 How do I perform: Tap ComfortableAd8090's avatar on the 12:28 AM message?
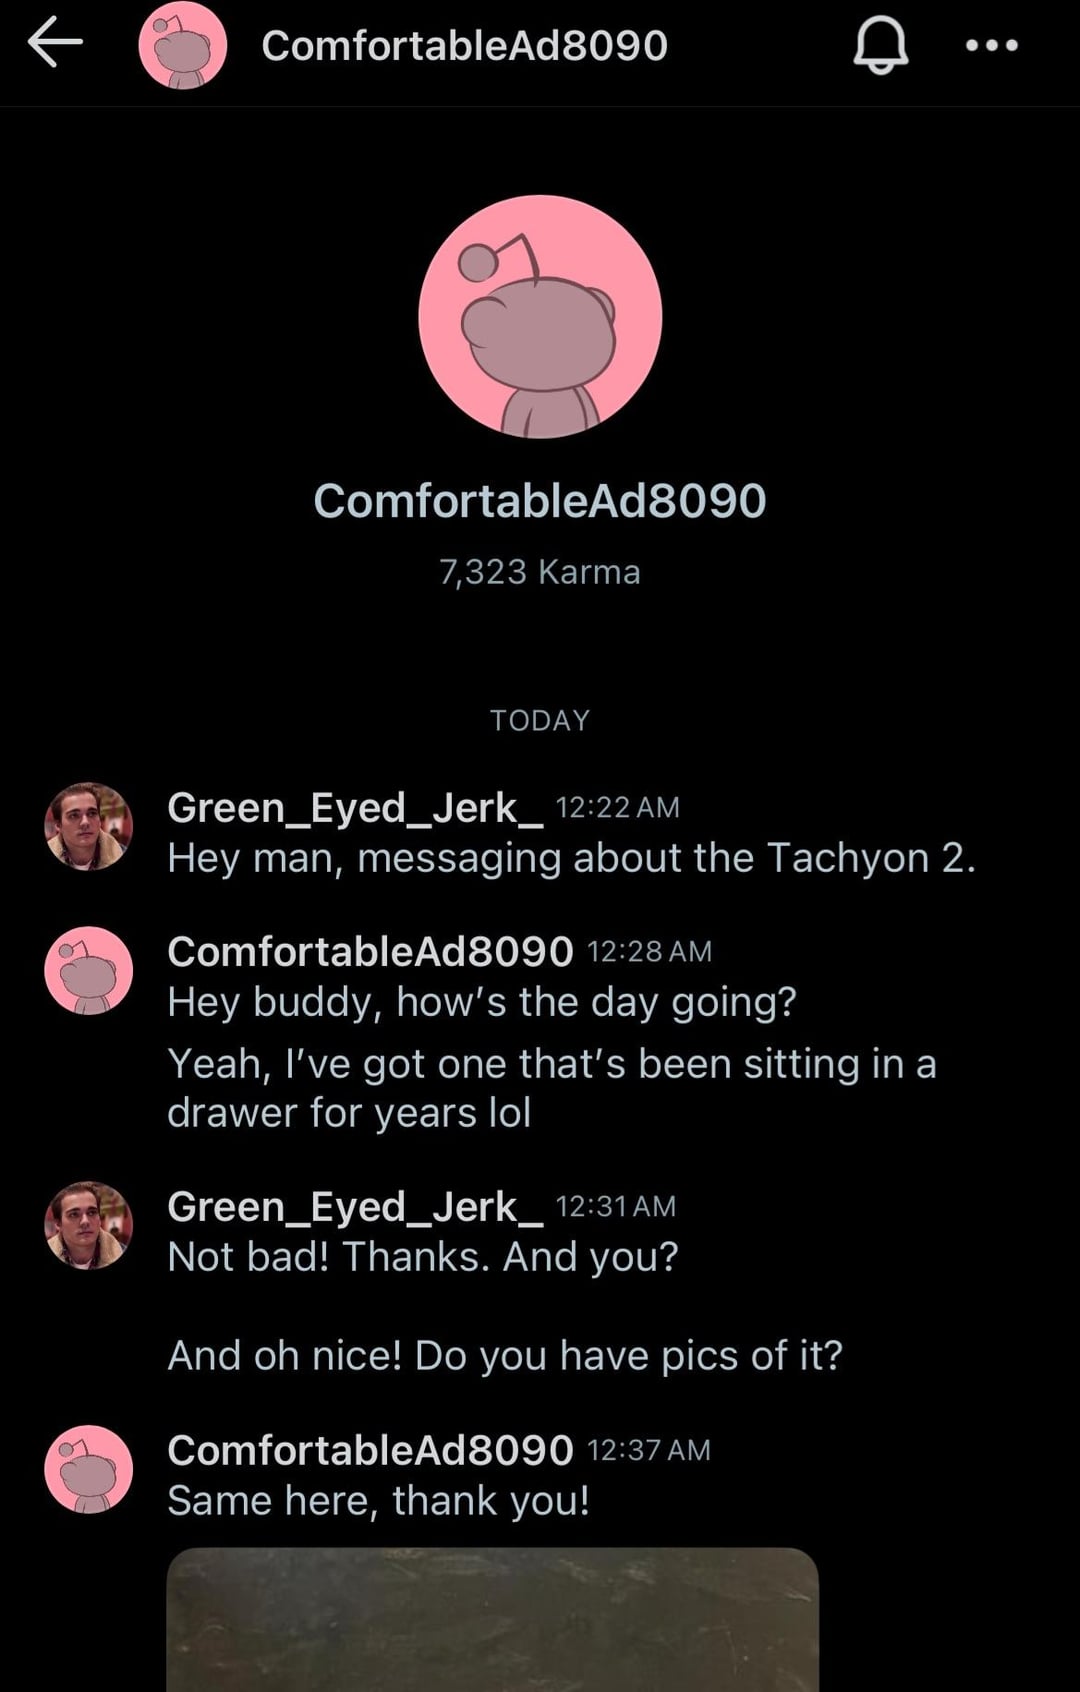click(x=89, y=970)
